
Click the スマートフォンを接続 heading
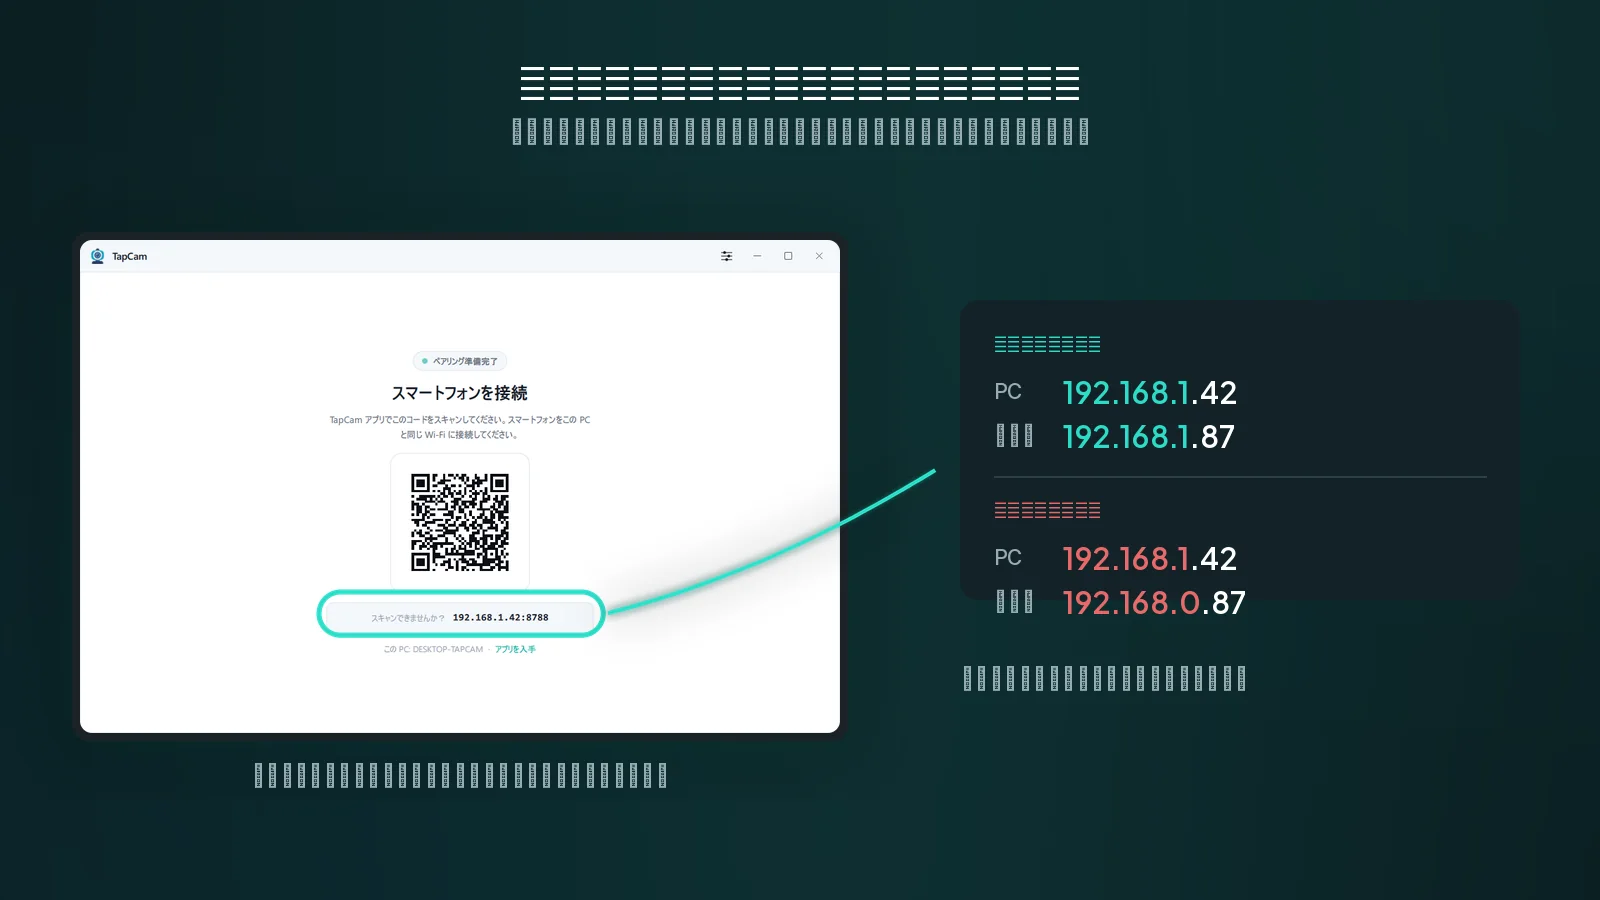460,393
